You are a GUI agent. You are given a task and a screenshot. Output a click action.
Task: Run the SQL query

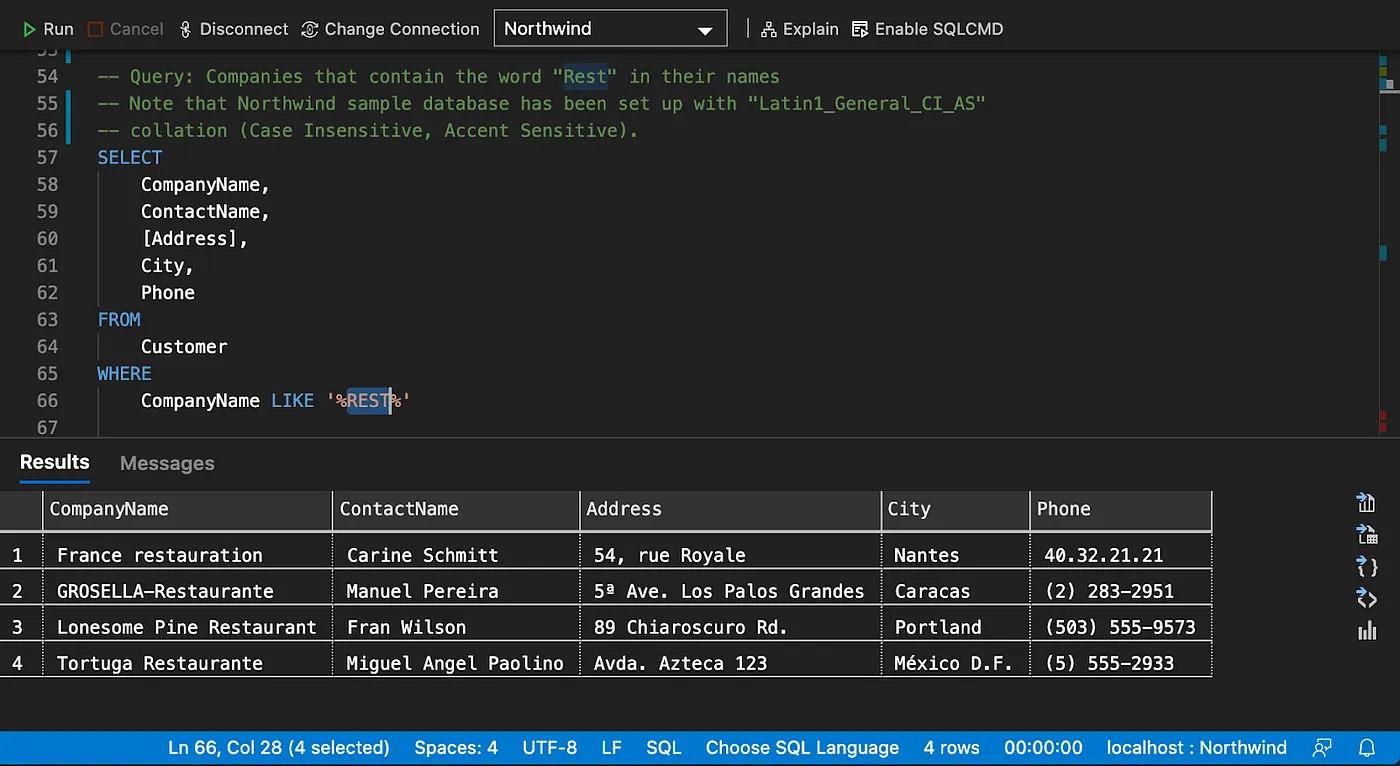(48, 29)
